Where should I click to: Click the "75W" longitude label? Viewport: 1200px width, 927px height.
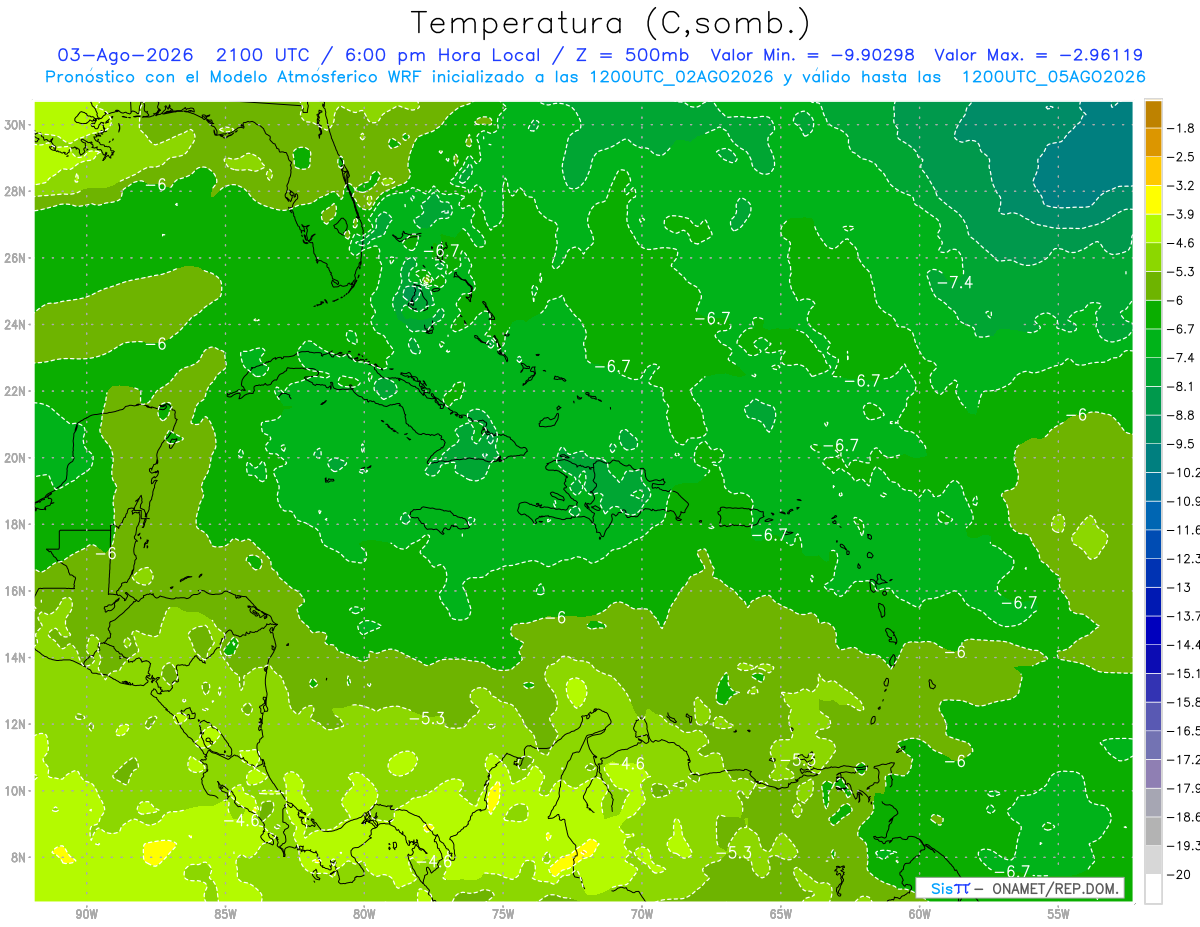pos(503,914)
